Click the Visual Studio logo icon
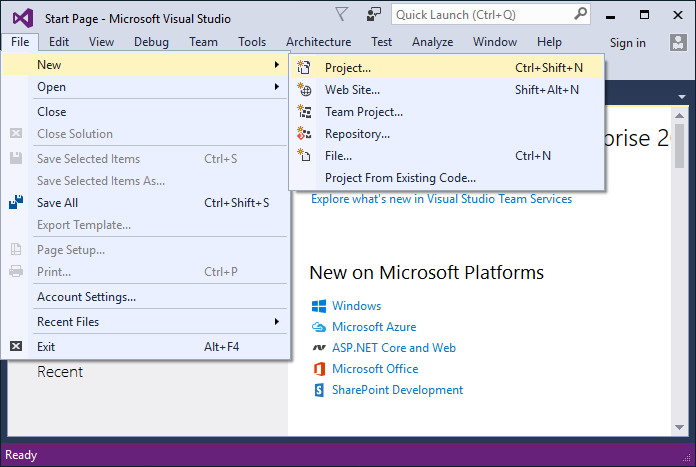Image resolution: width=696 pixels, height=467 pixels. pos(23,18)
